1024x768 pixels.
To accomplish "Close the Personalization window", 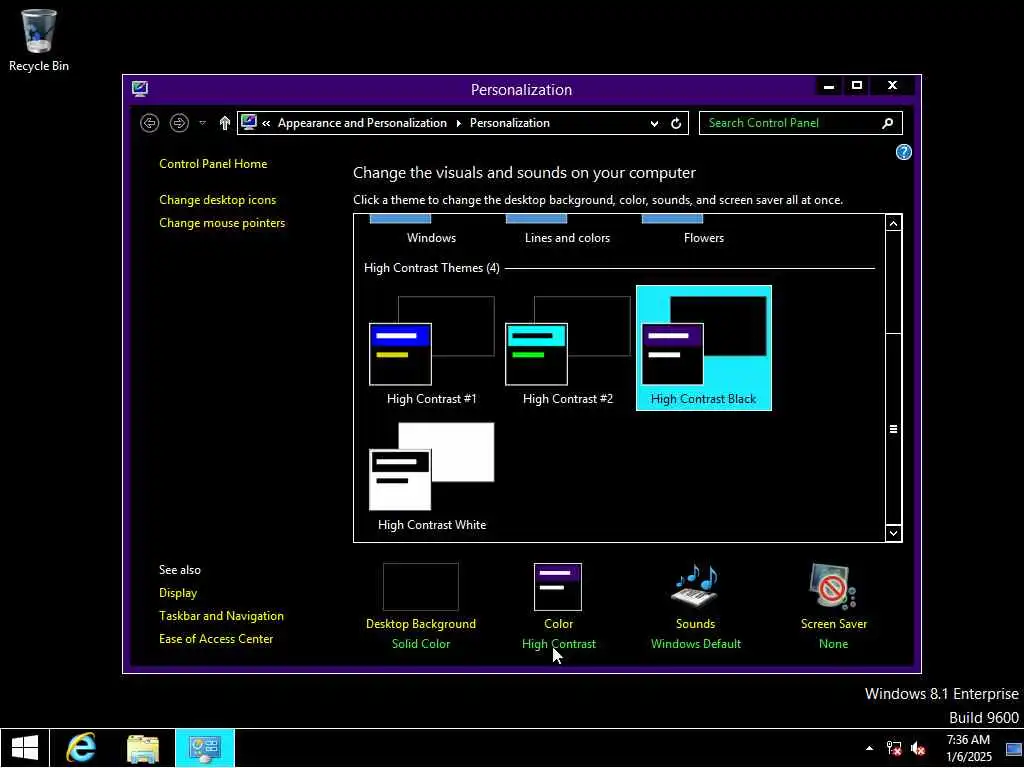I will (x=892, y=86).
